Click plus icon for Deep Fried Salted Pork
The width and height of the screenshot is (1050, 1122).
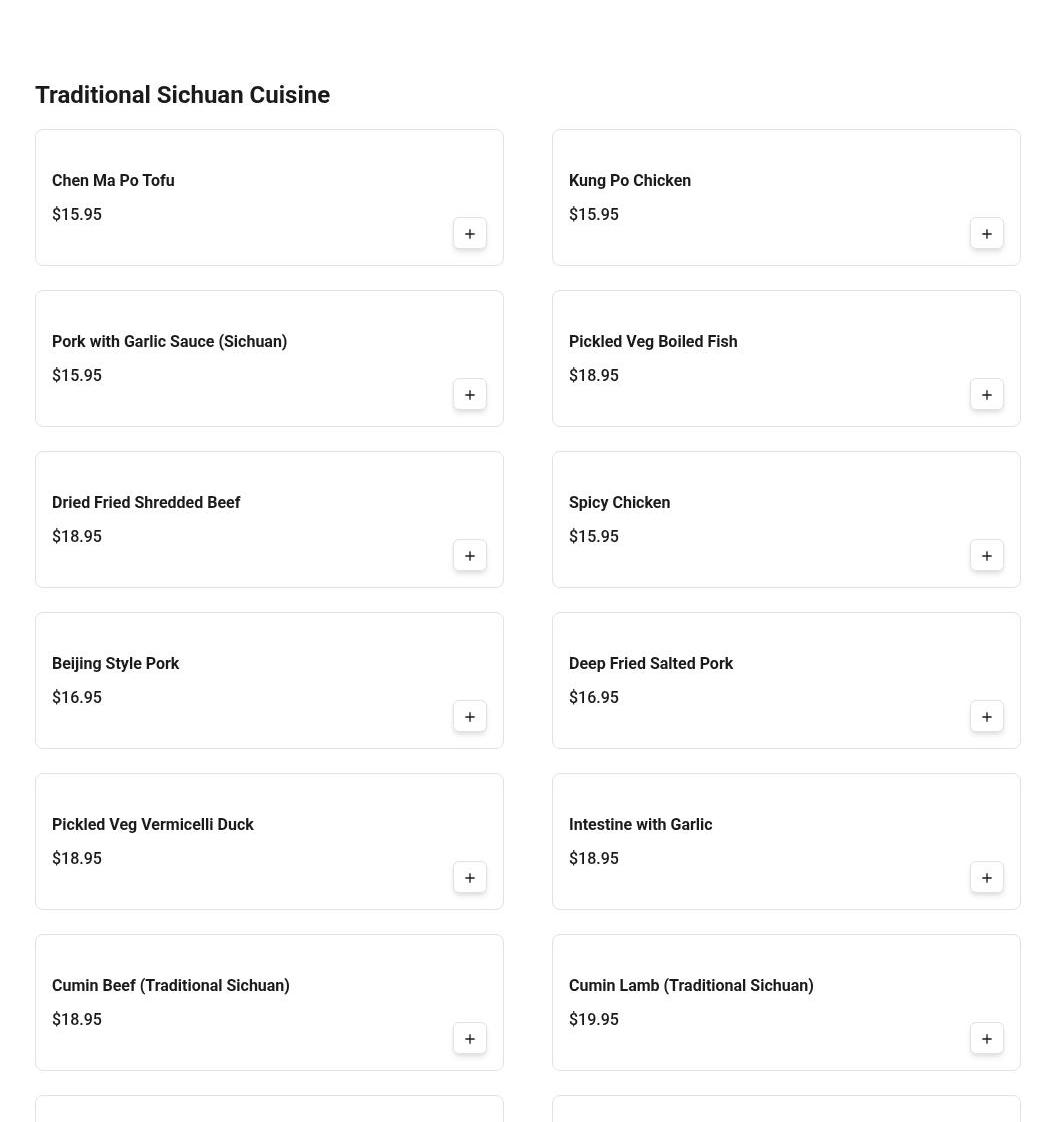987,717
